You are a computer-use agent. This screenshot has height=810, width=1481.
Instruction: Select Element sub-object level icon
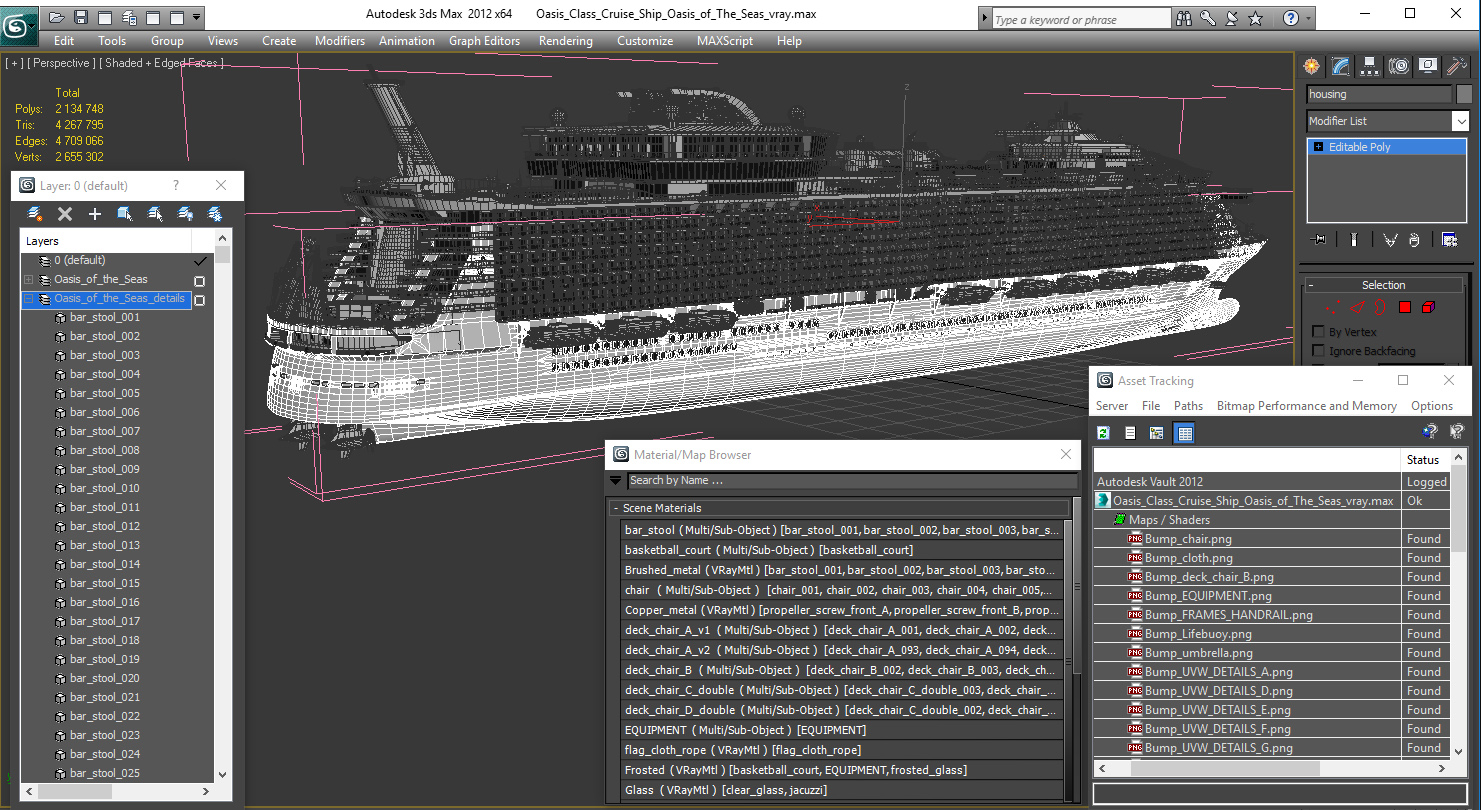(1428, 308)
